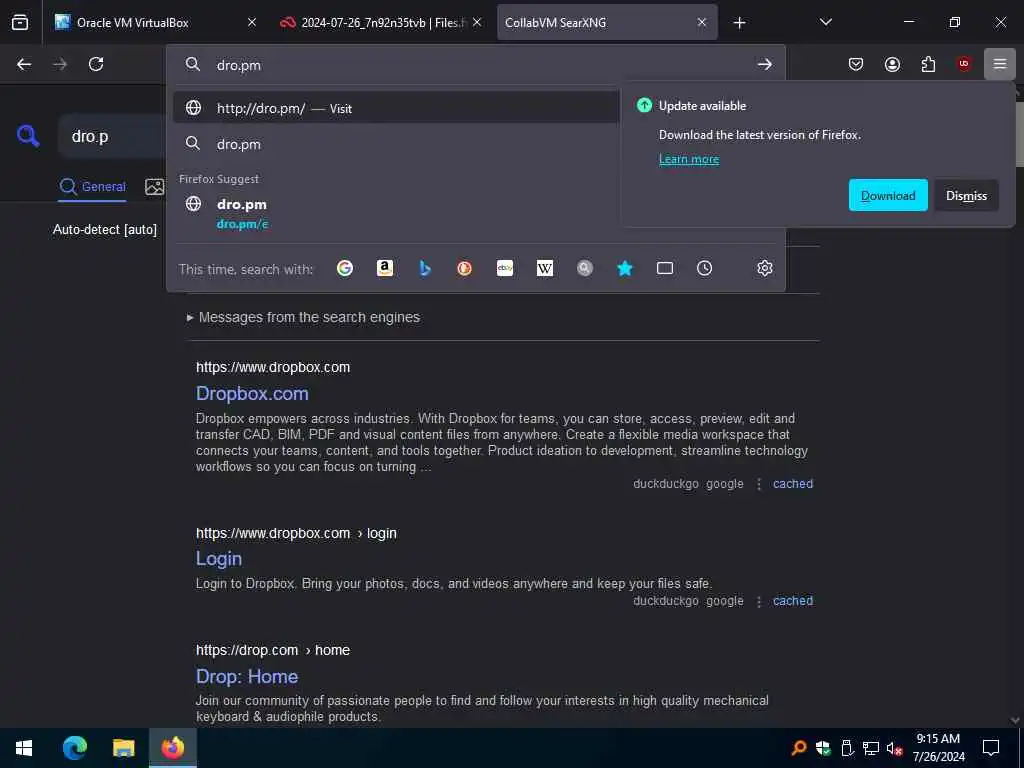The height and width of the screenshot is (768, 1024).
Task: Open Auto-detect language dropdown
Action: point(105,230)
